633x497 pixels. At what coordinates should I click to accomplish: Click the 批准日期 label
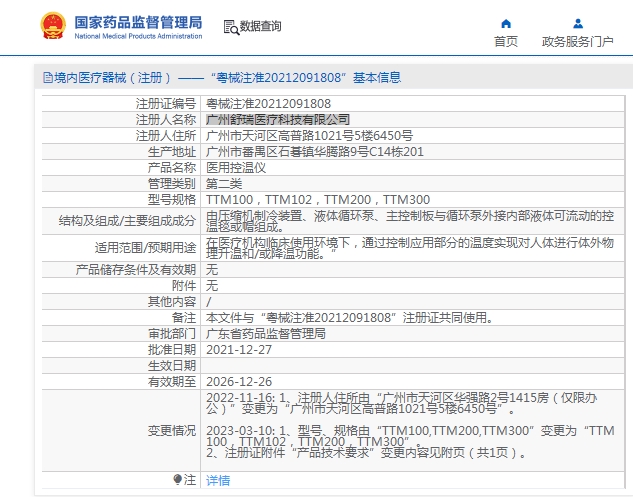(172, 350)
